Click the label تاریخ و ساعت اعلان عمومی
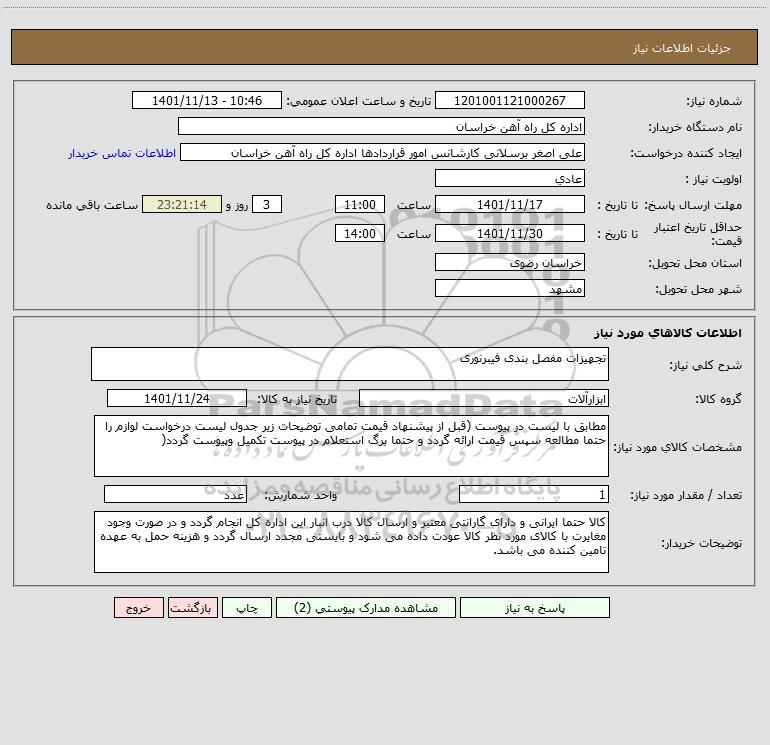 pyautogui.click(x=359, y=102)
